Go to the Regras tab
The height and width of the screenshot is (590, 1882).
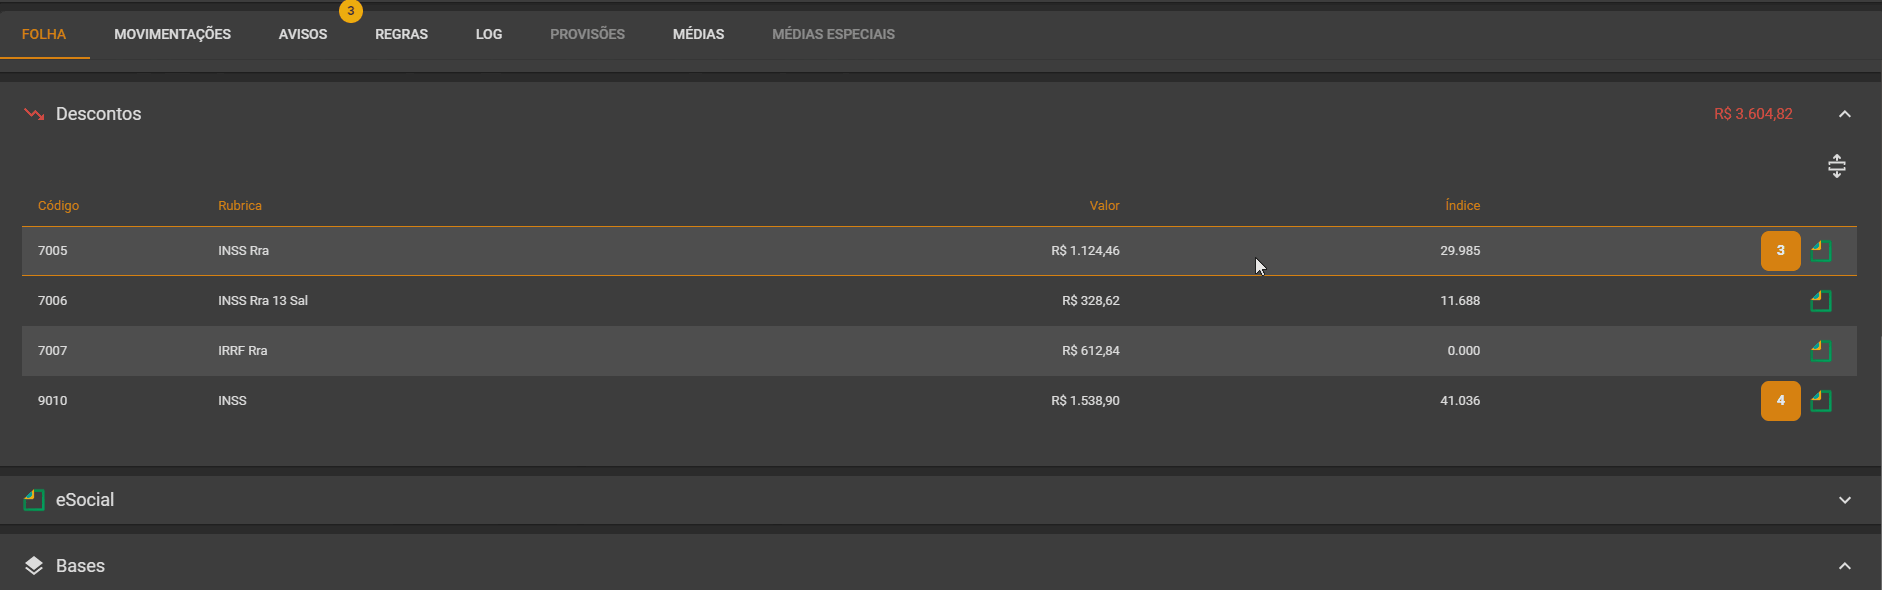(x=401, y=34)
